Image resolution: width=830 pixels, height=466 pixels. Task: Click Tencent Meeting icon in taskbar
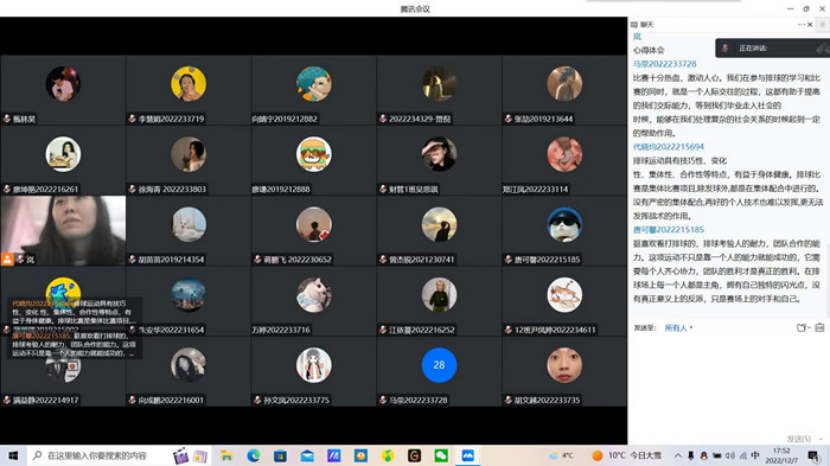pos(467,456)
